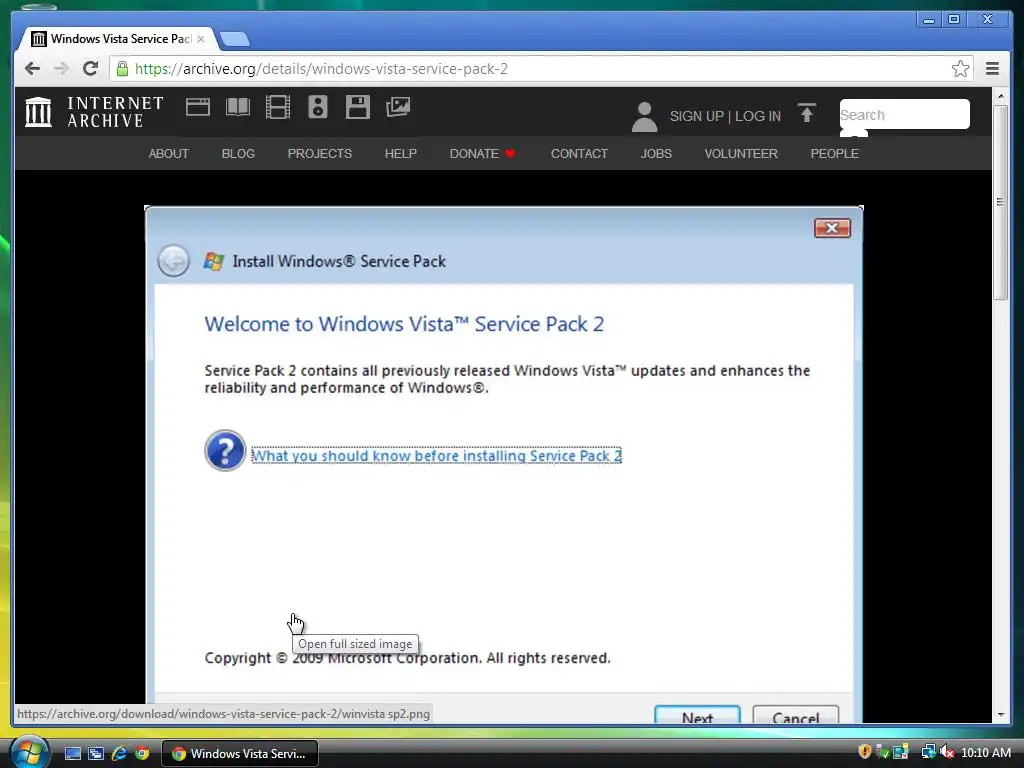
Task: Click the upload arrow icon
Action: tap(807, 113)
